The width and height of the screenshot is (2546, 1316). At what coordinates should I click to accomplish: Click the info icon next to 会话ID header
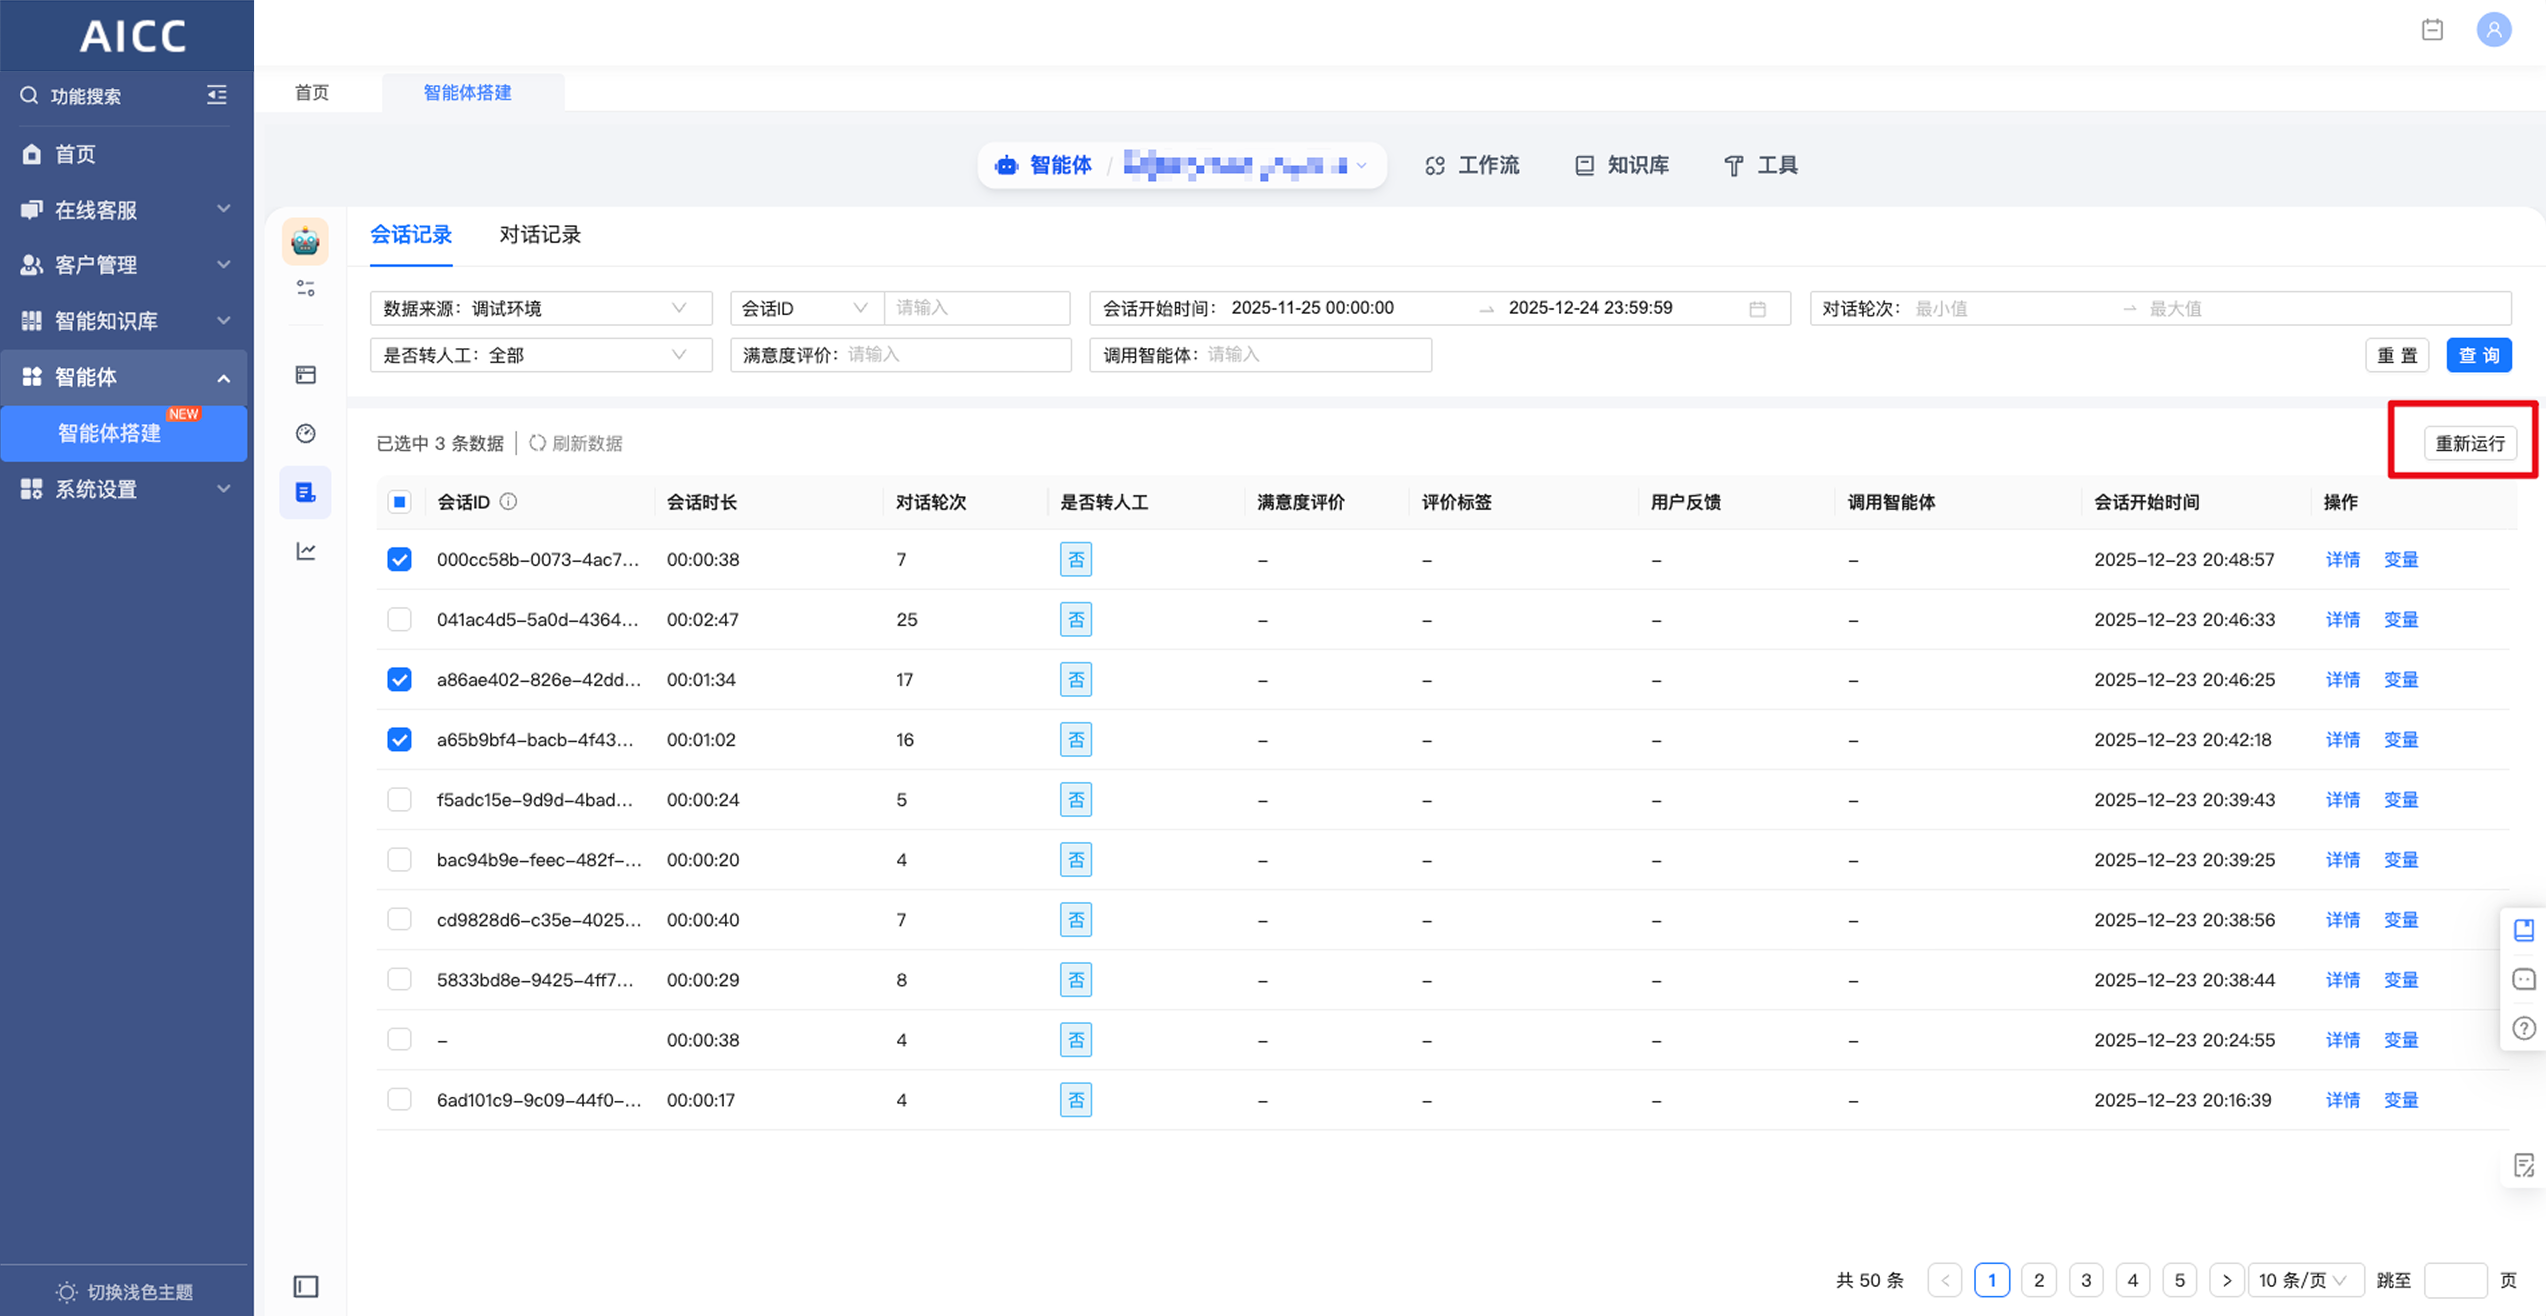click(508, 502)
